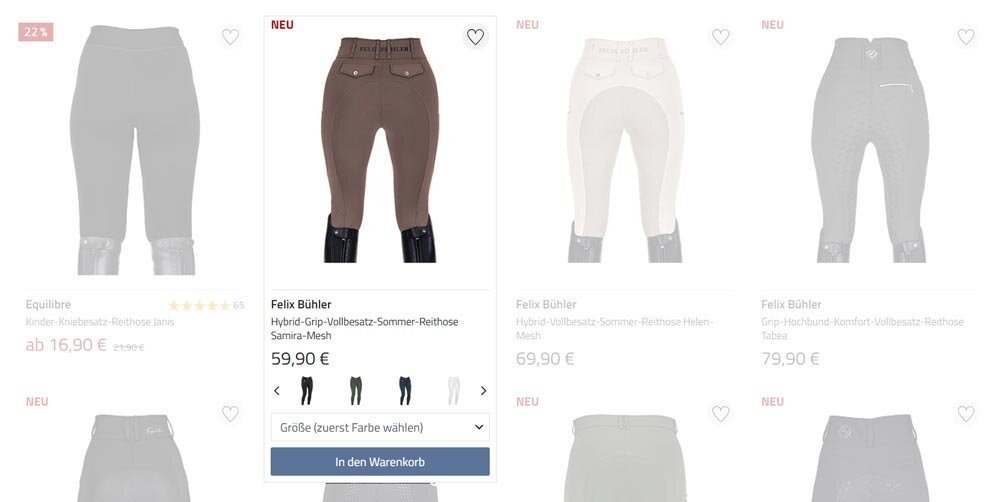Open the Grip-Hochbund-Komfort-Vollbesatz-Reithose Tabea link

(862, 329)
